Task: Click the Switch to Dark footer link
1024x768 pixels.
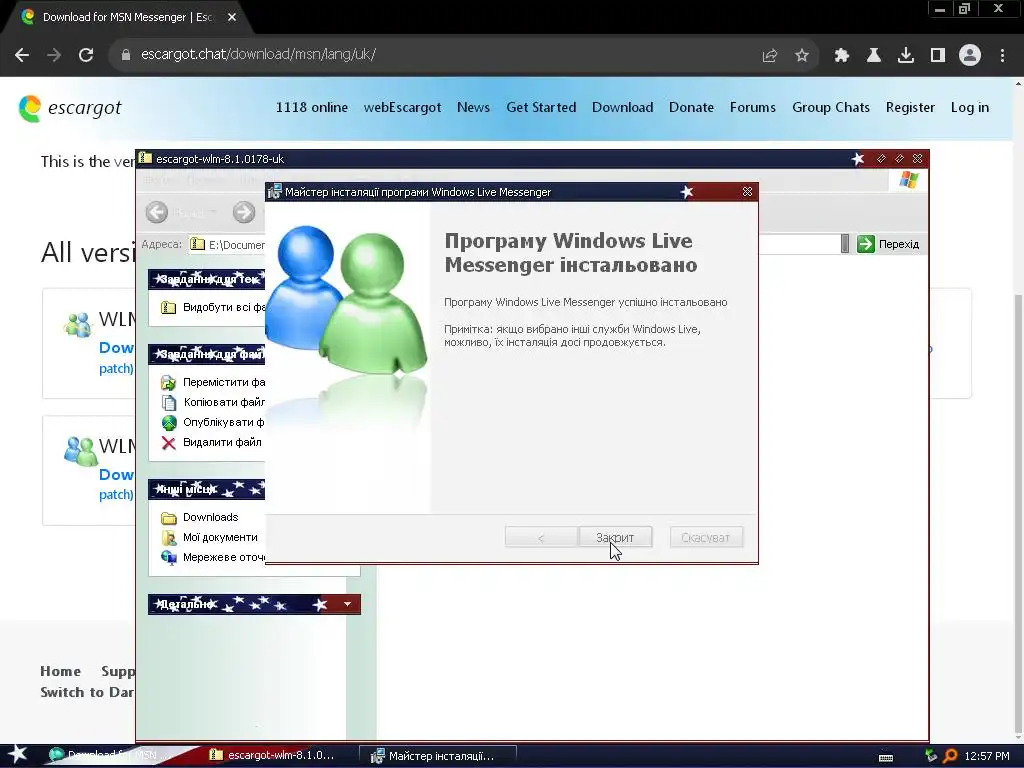Action: coord(87,692)
